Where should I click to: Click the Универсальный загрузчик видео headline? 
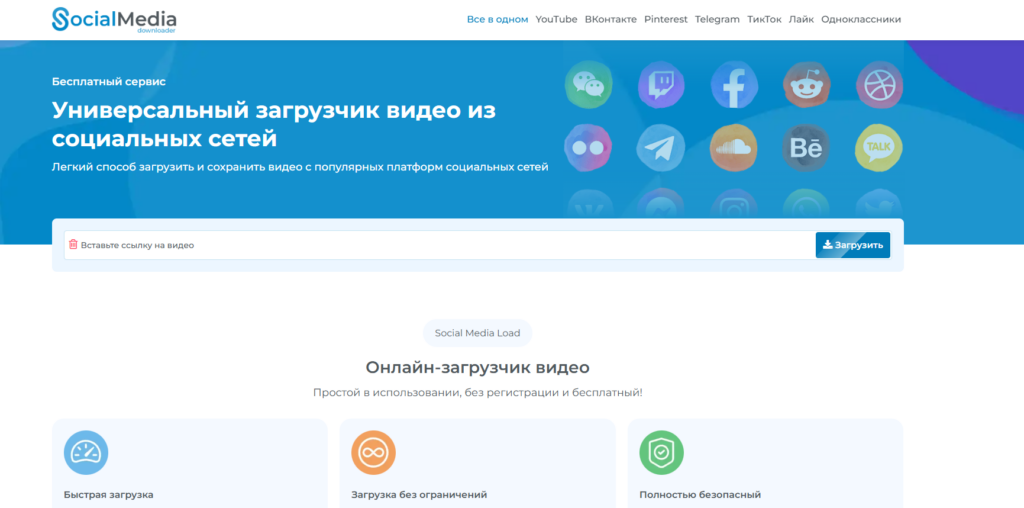274,124
